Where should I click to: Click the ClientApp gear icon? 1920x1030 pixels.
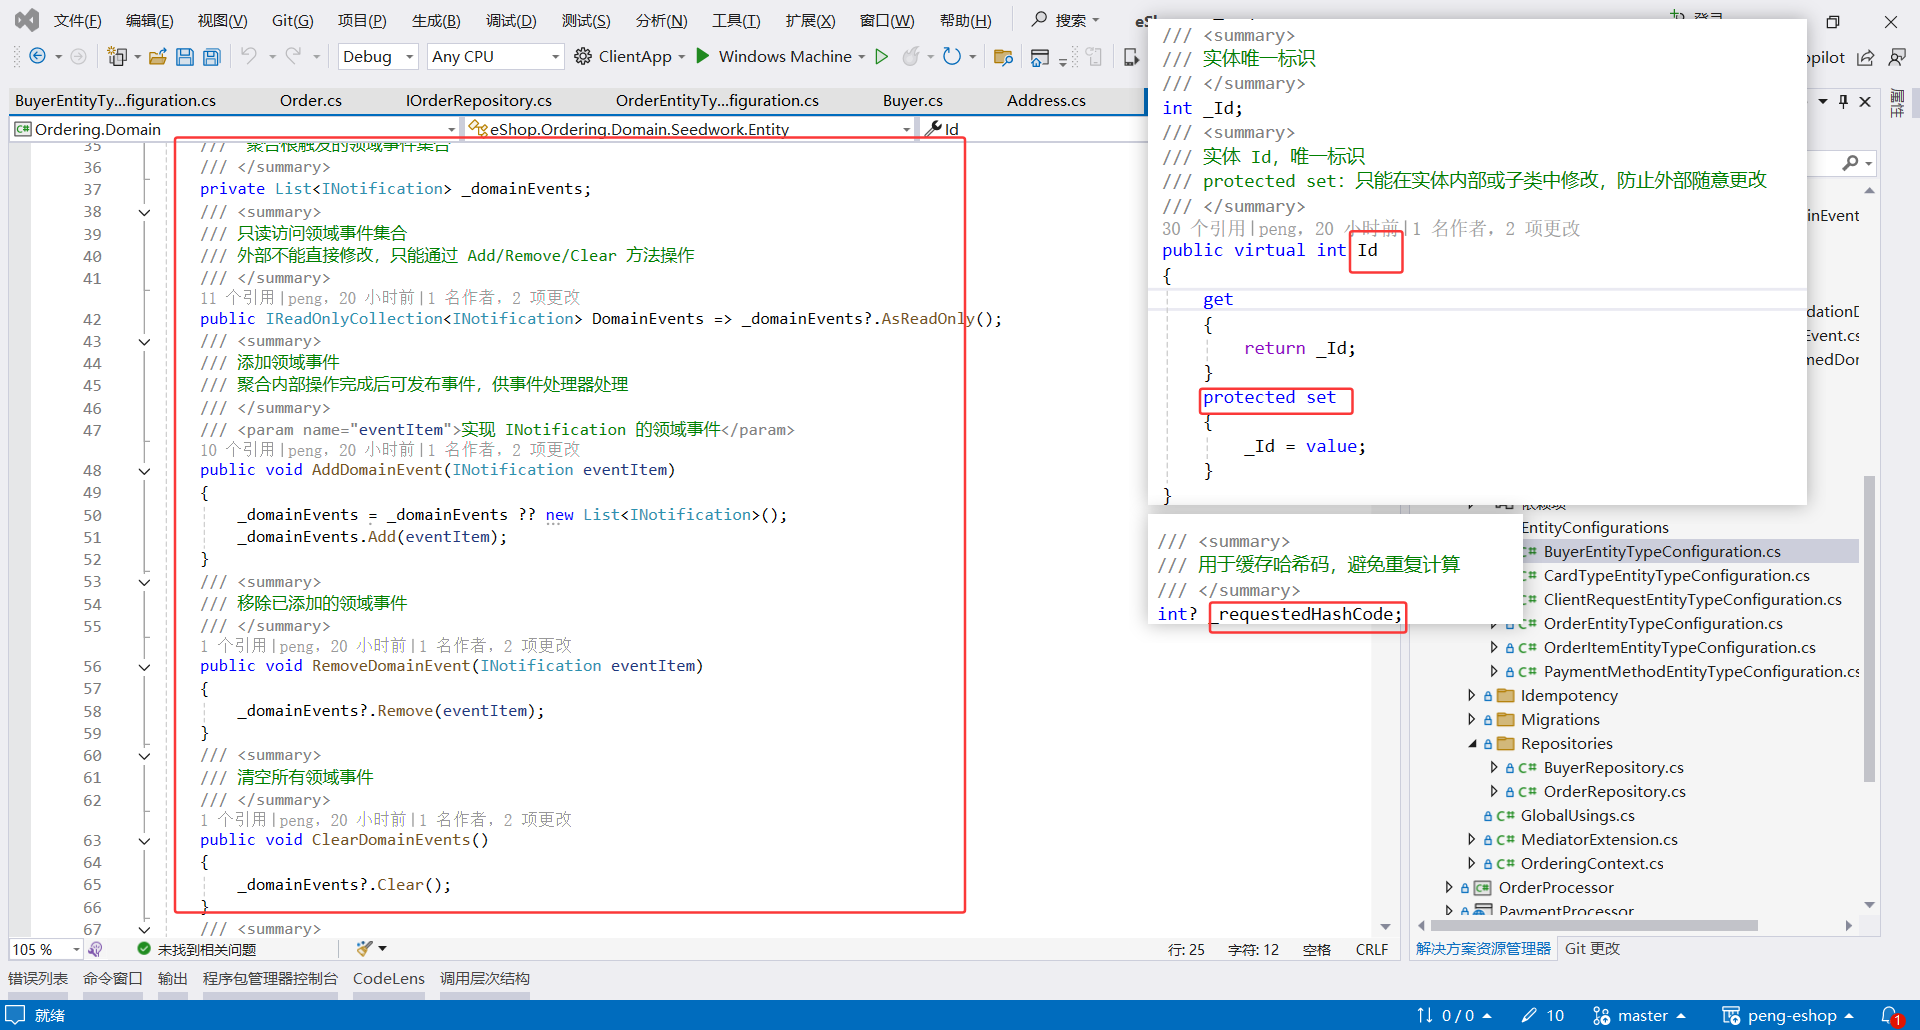click(x=583, y=56)
